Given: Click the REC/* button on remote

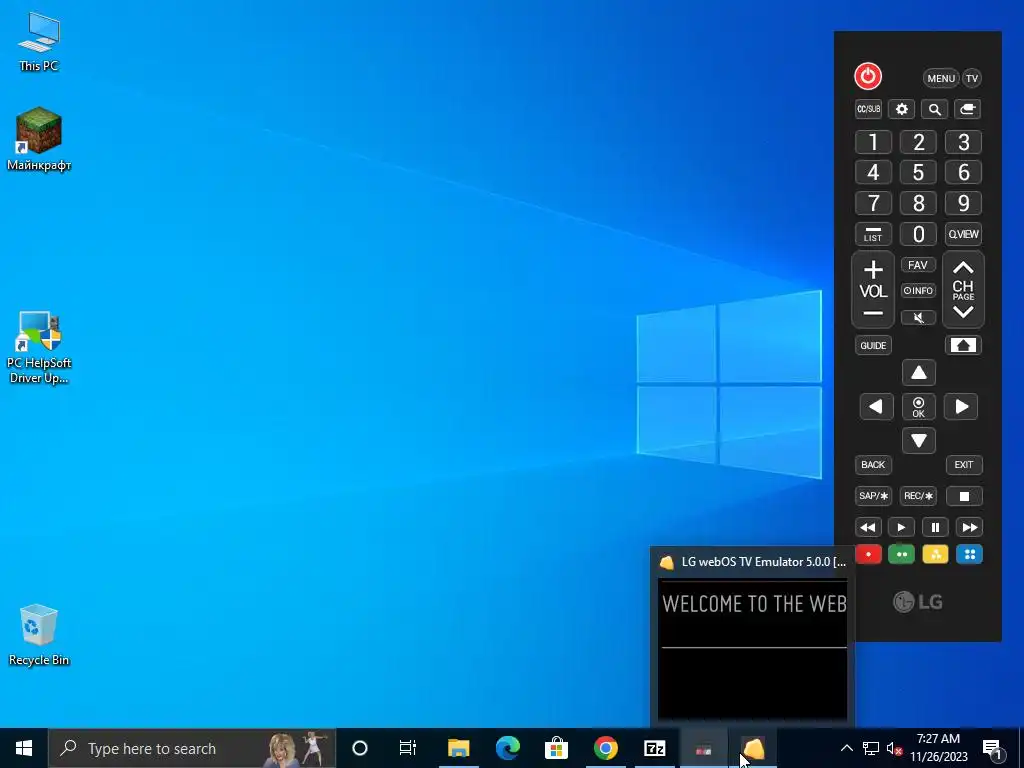Looking at the screenshot, I should point(918,496).
